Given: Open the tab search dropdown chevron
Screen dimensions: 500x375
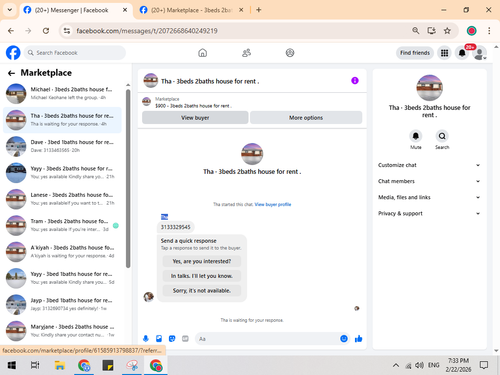Looking at the screenshot, I should [10, 10].
